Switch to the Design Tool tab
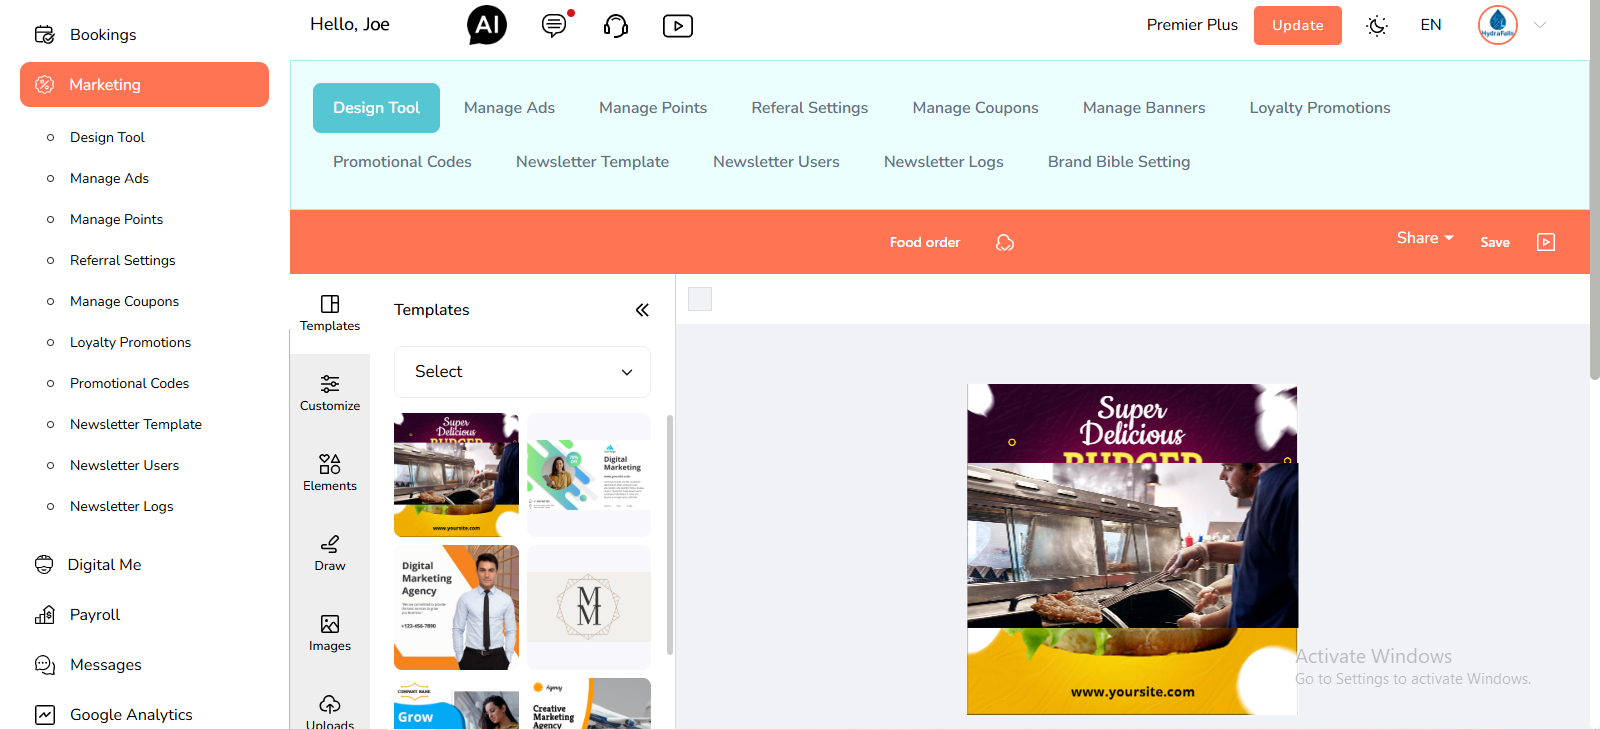 [376, 108]
